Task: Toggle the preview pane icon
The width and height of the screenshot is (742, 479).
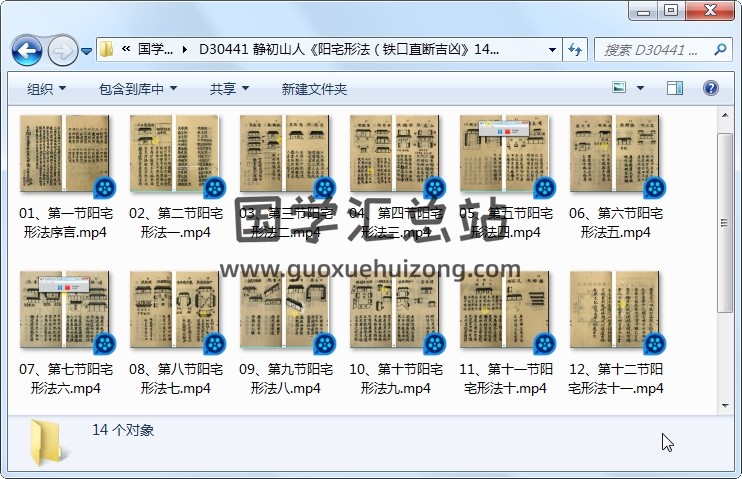Action: [677, 89]
